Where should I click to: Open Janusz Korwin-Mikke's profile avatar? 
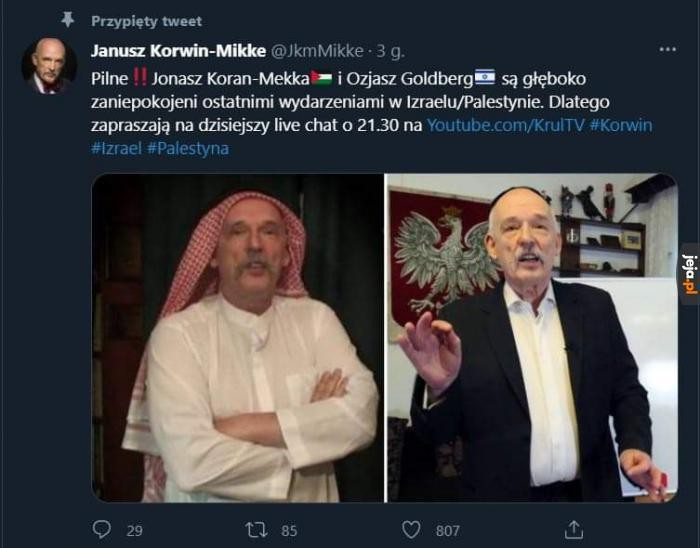coord(49,66)
